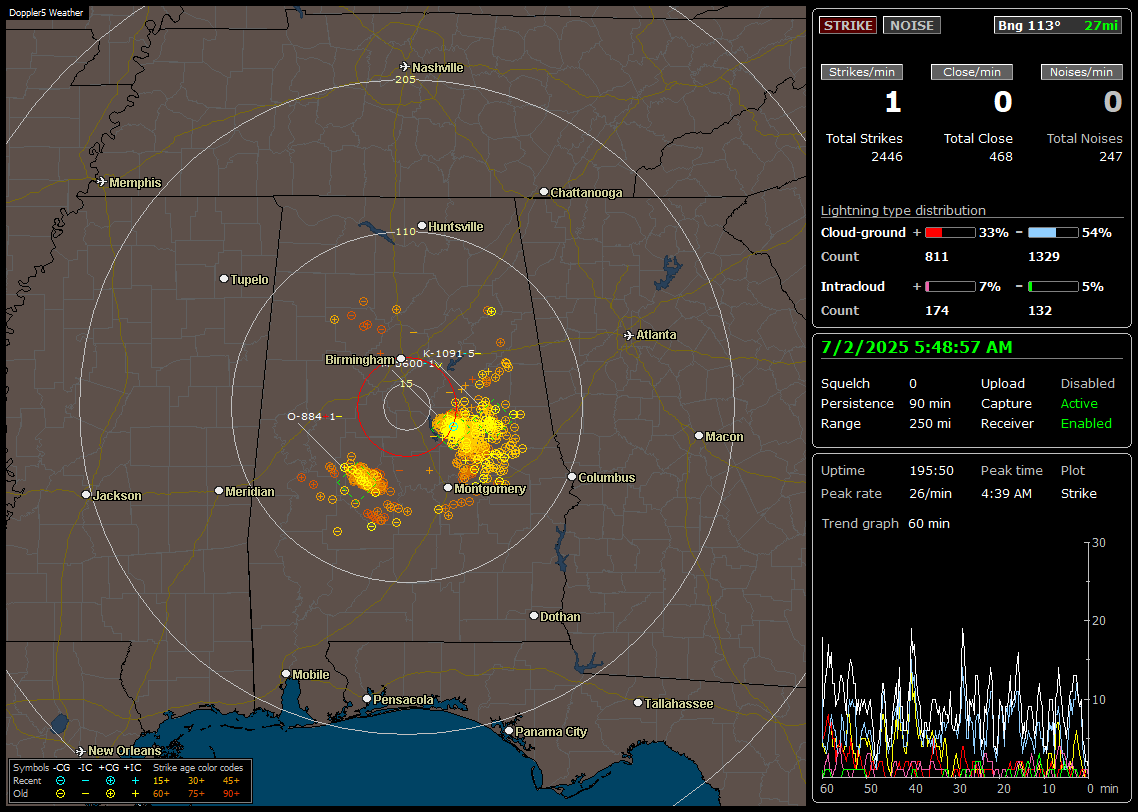Click the Total Strikes value 2446
Image resolution: width=1138 pixels, height=812 pixels.
[887, 157]
